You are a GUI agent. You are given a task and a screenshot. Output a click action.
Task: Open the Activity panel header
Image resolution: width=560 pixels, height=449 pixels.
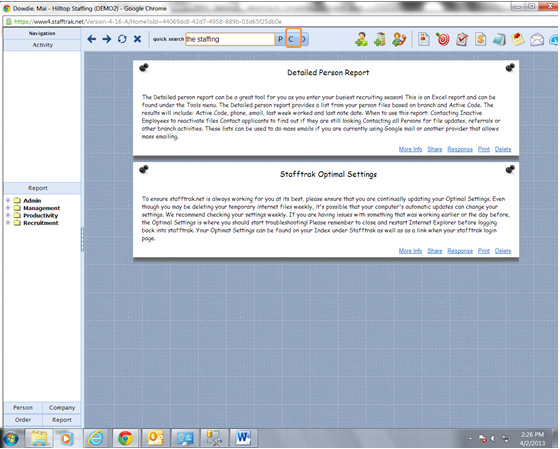42,45
